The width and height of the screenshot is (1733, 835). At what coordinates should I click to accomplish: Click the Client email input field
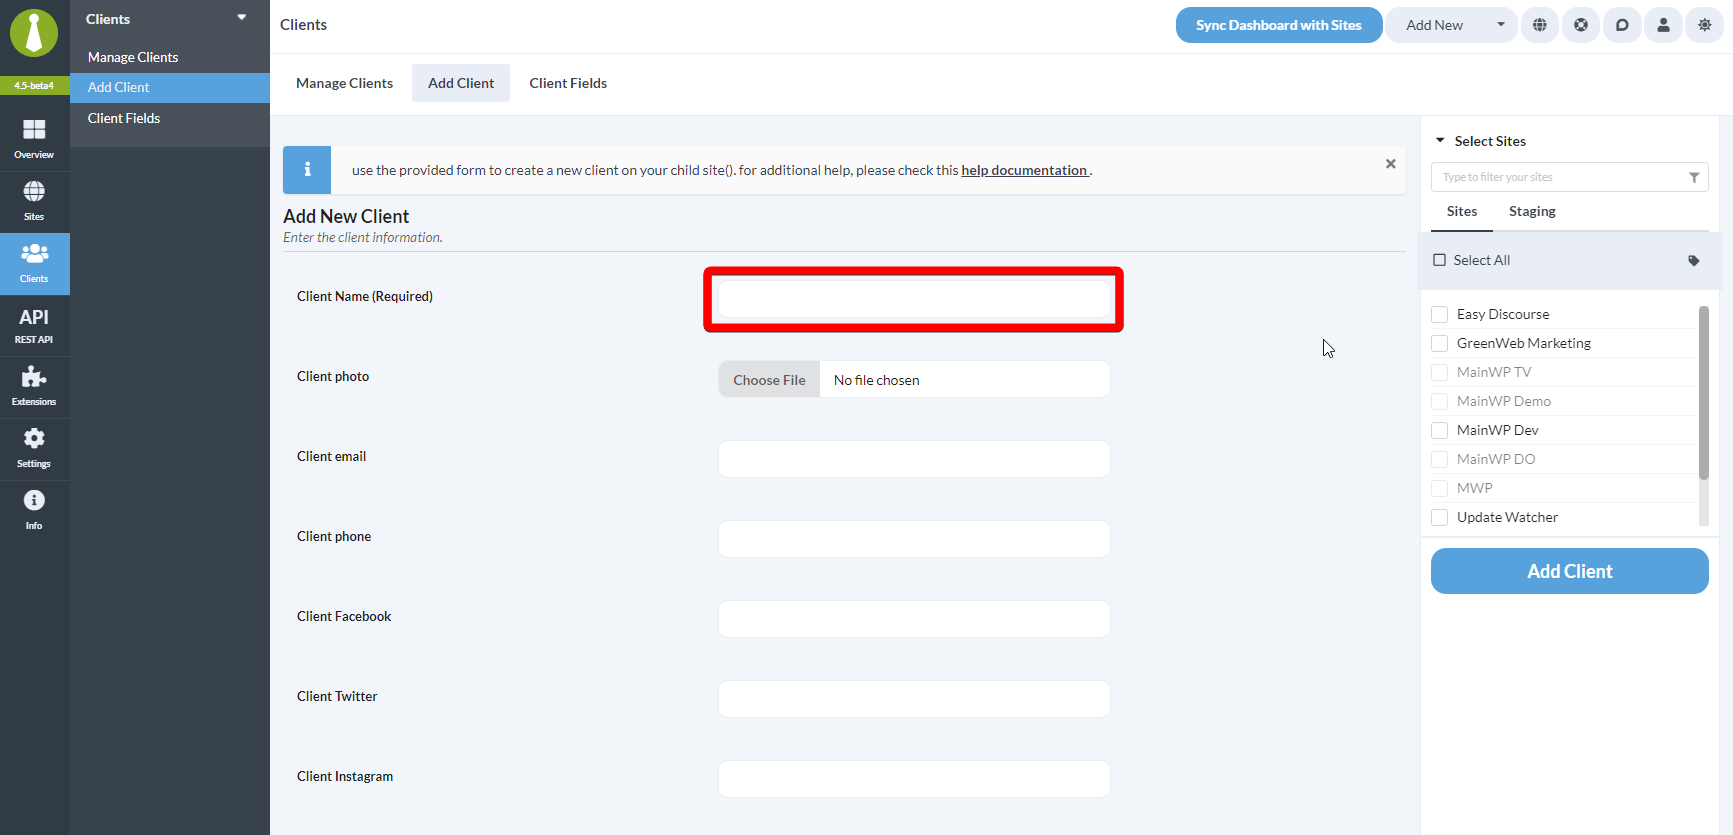point(914,459)
